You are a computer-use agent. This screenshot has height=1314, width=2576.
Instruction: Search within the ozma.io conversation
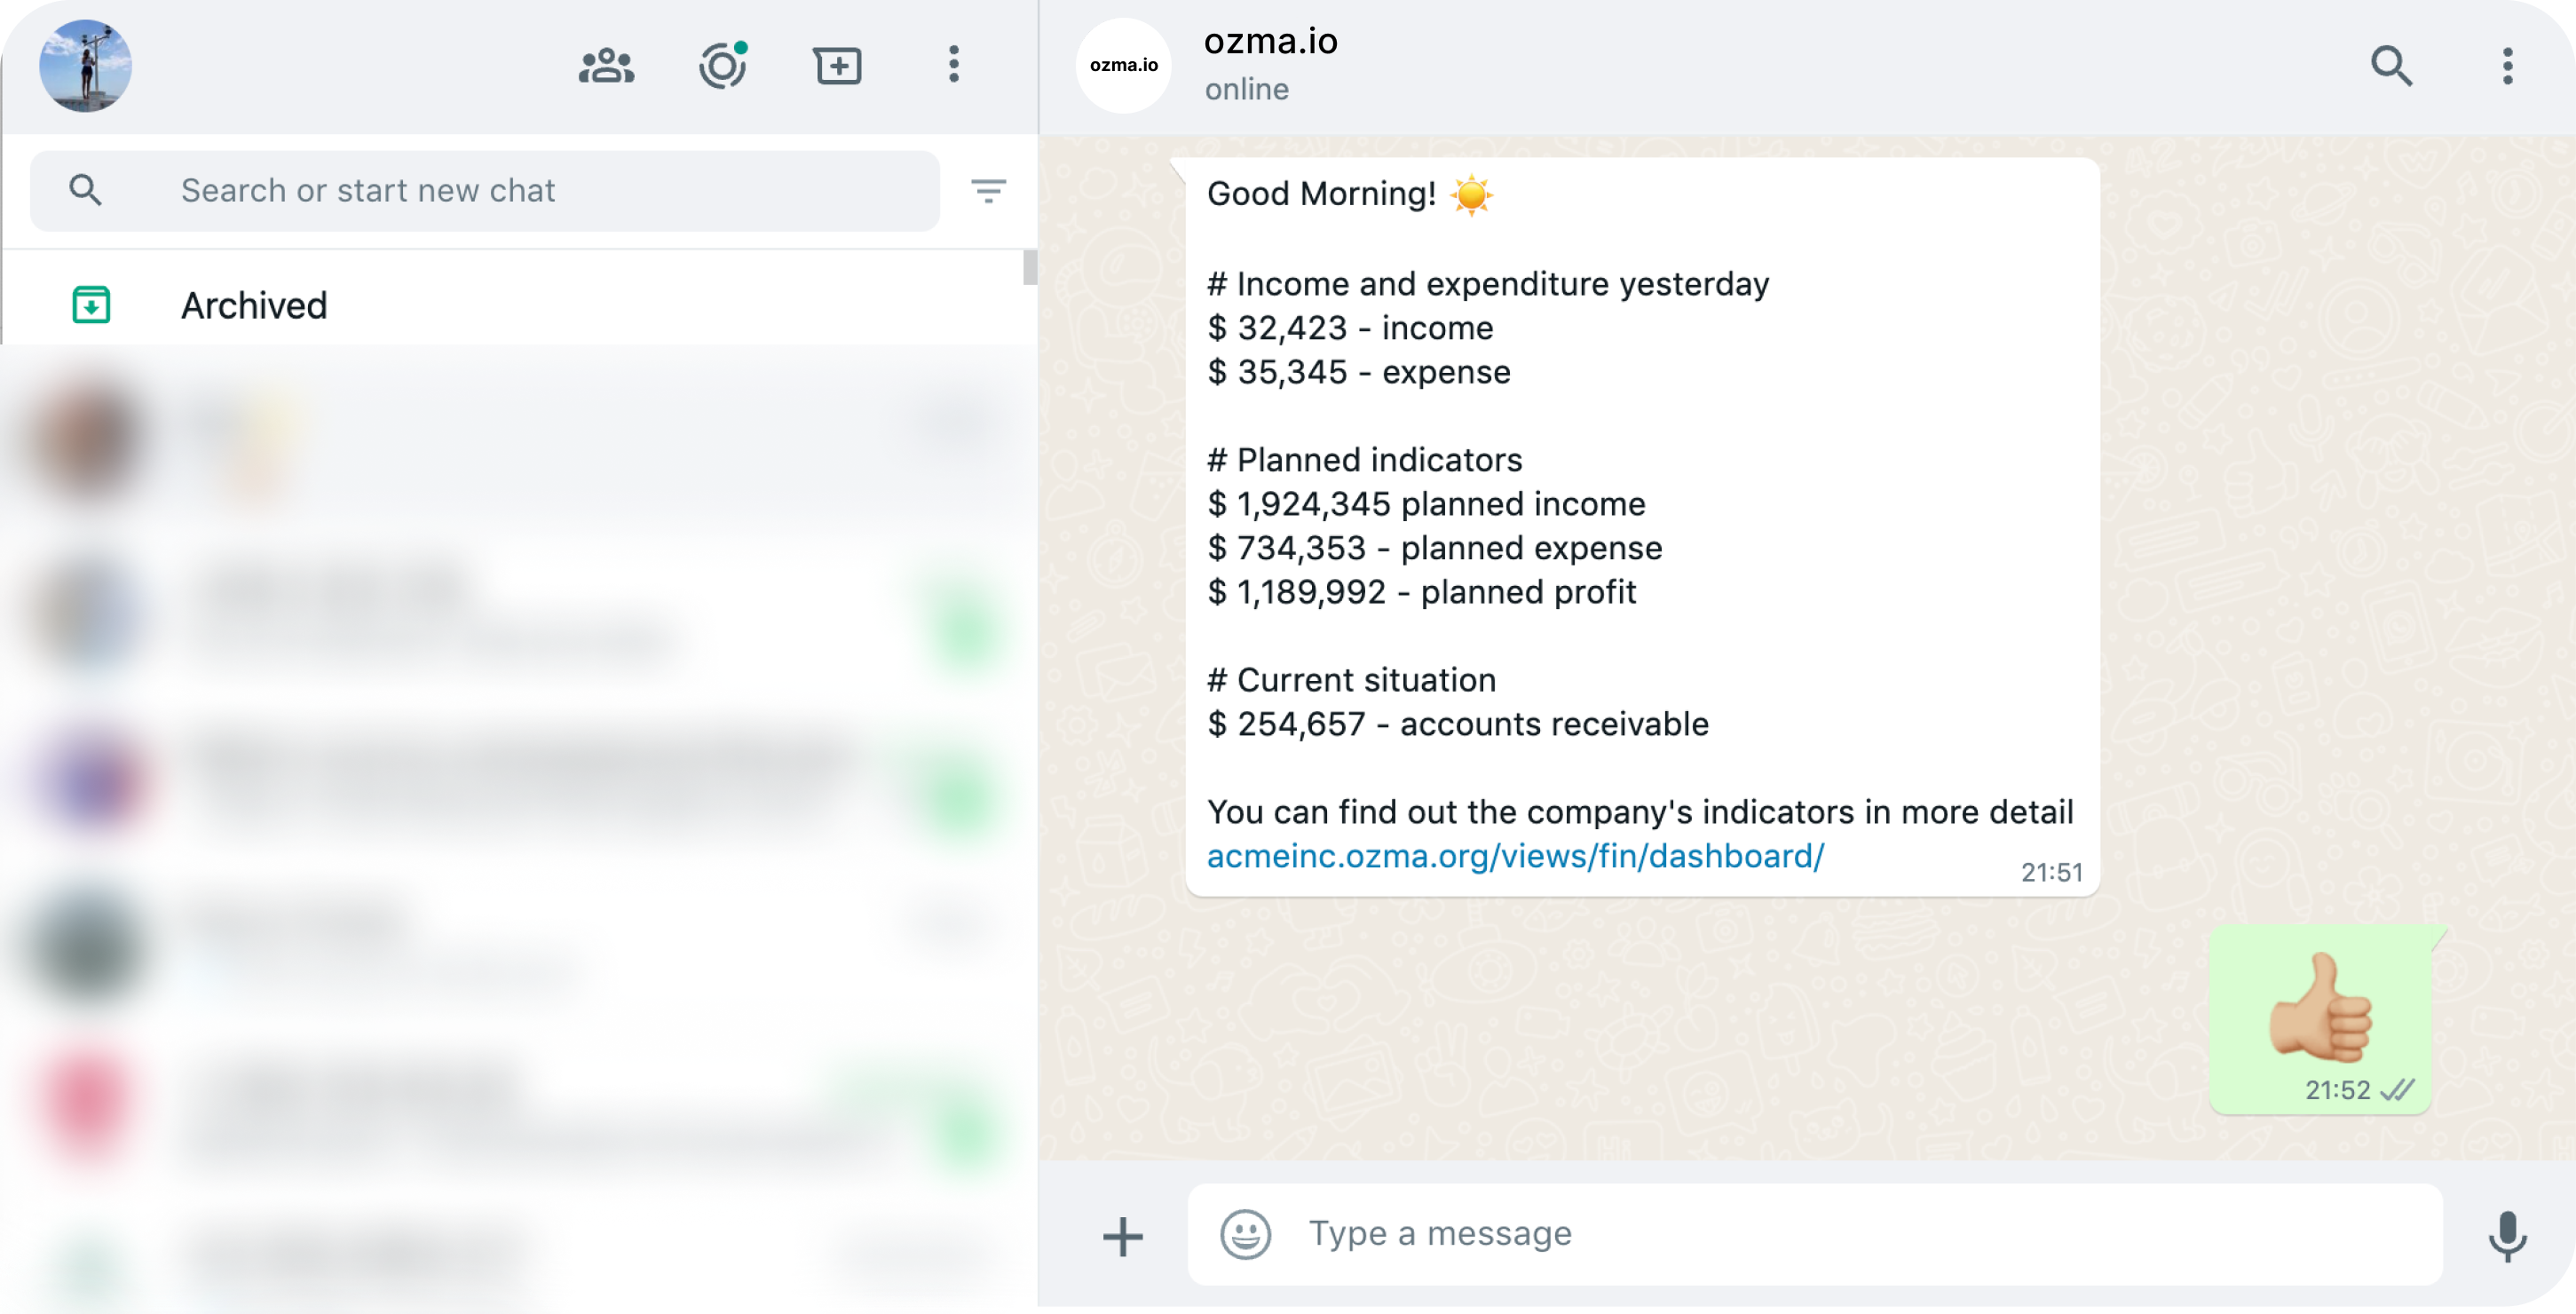coord(2391,66)
